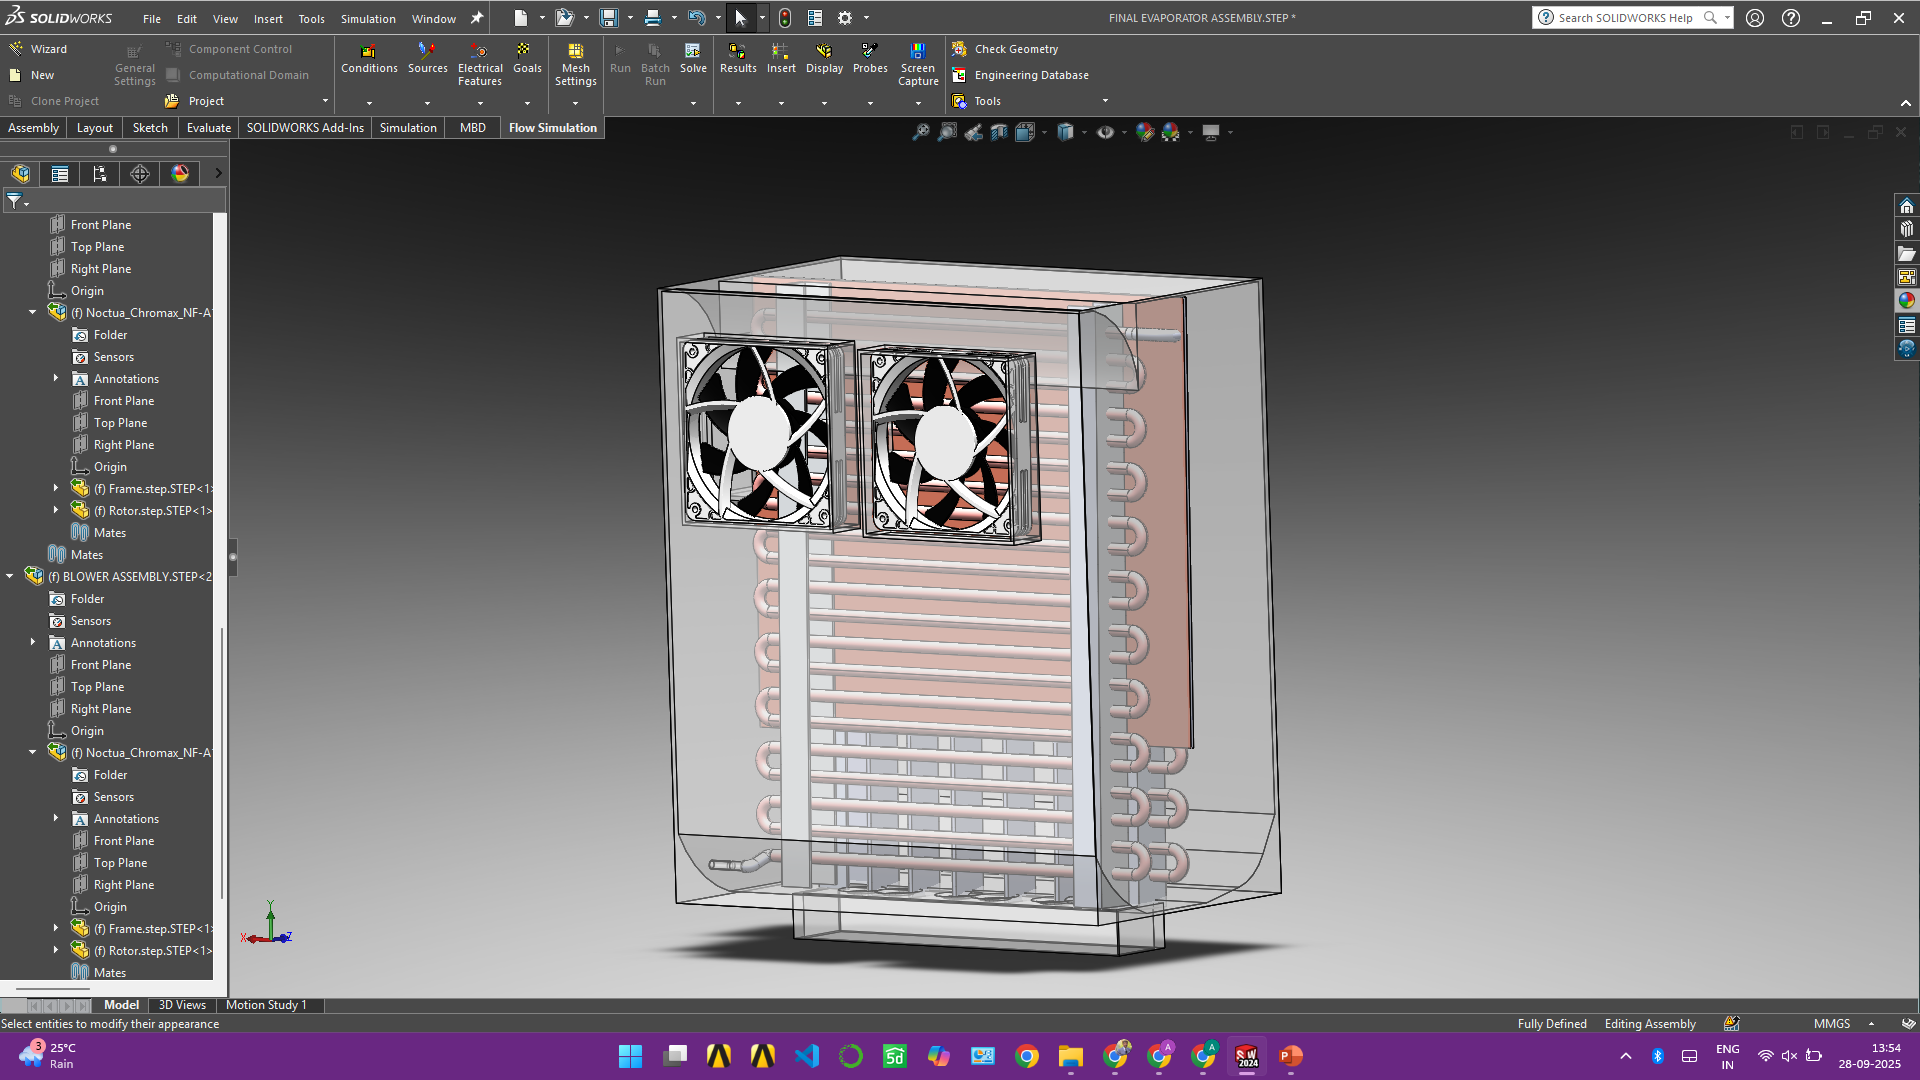Collapse the BLOWER ASSEMBLY.STEP tree node

(10, 576)
